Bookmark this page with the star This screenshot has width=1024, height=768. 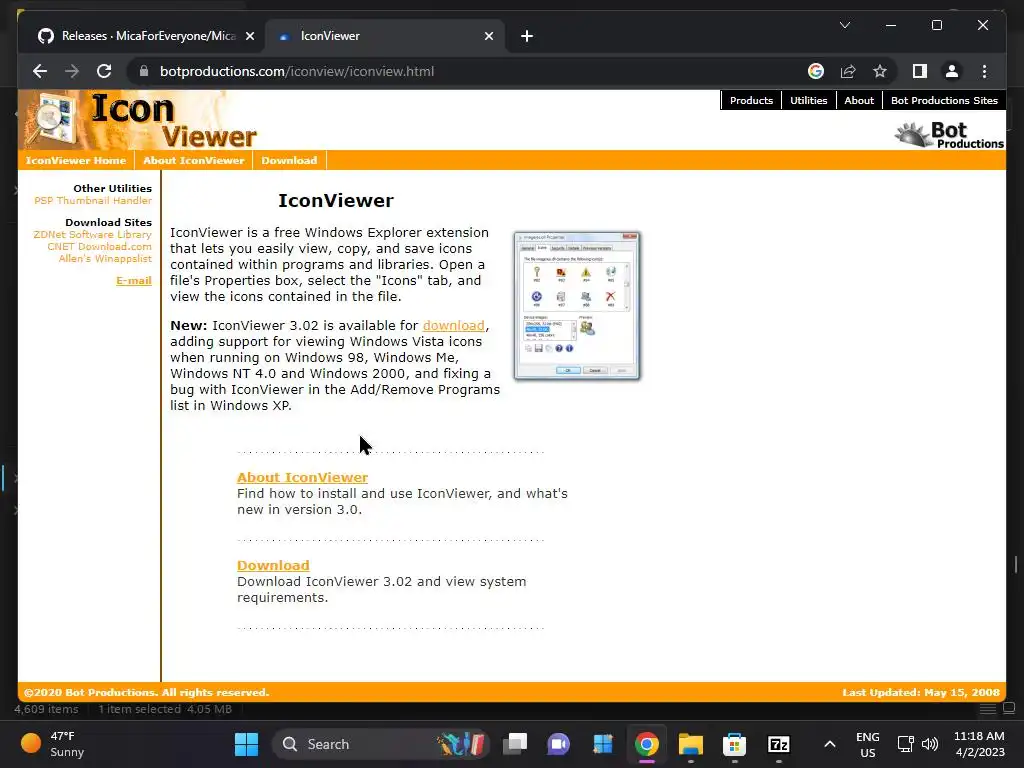coord(880,71)
